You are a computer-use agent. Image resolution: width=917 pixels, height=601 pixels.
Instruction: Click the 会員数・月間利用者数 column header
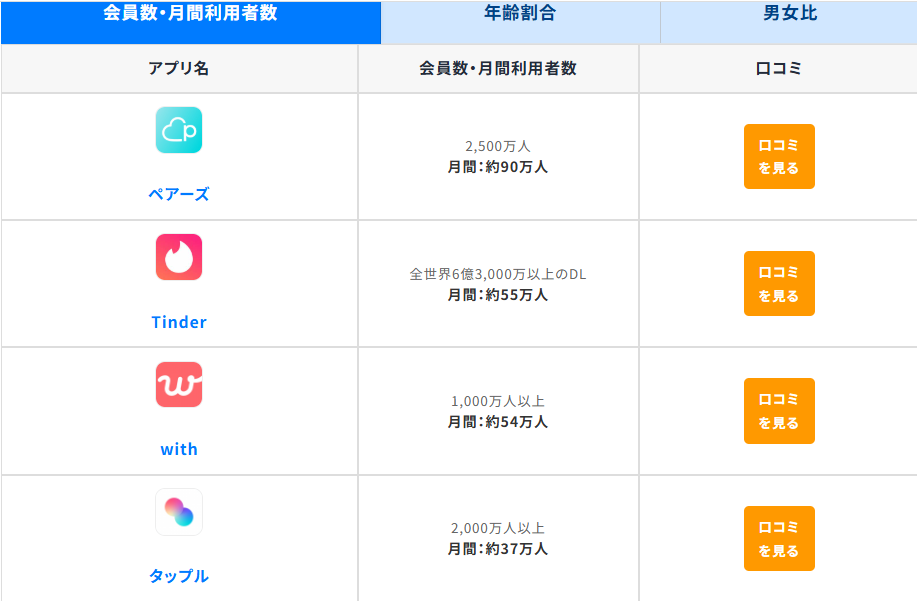[498, 69]
